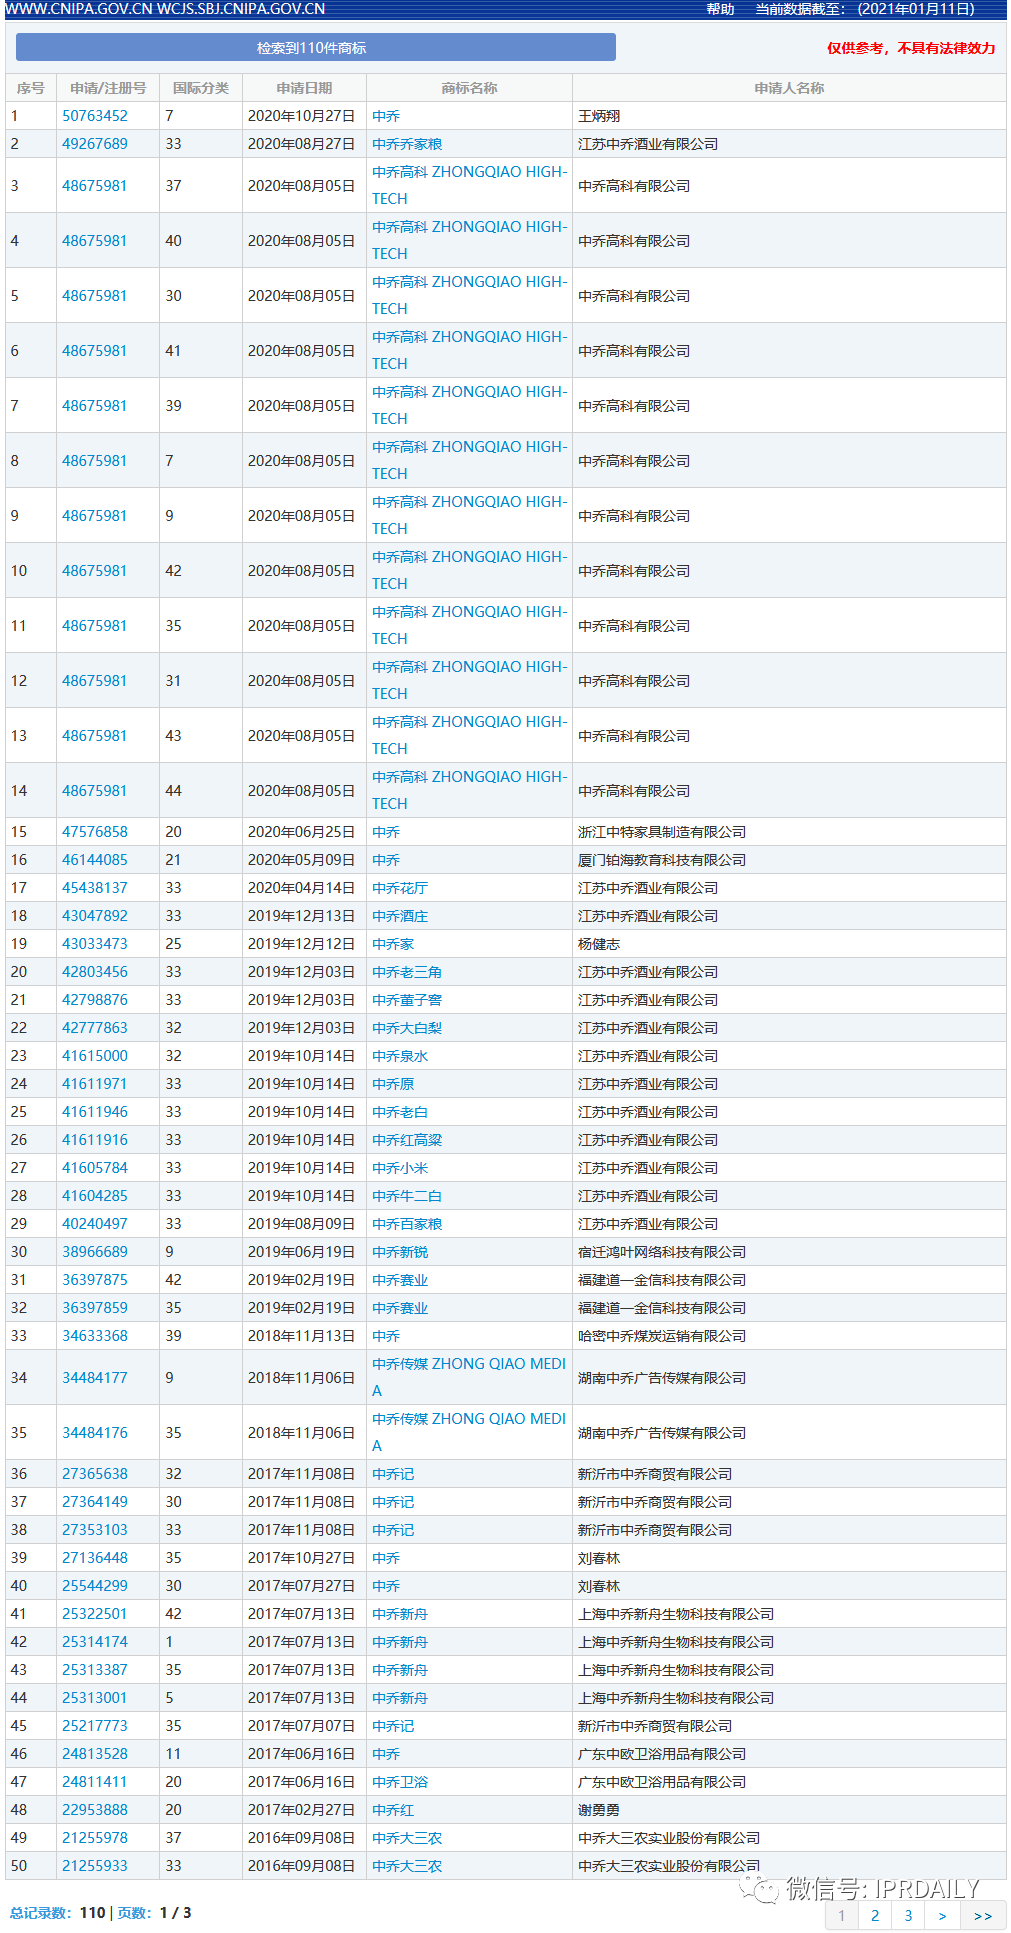Open application number 25217773
The width and height of the screenshot is (1011, 1933).
(95, 1726)
